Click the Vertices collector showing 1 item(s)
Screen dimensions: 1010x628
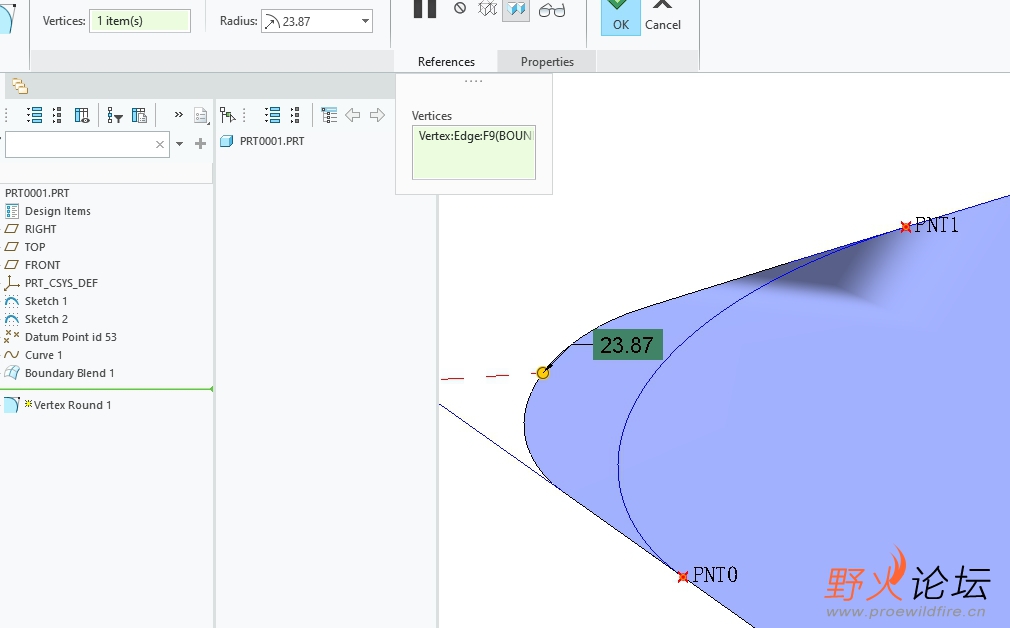140,21
